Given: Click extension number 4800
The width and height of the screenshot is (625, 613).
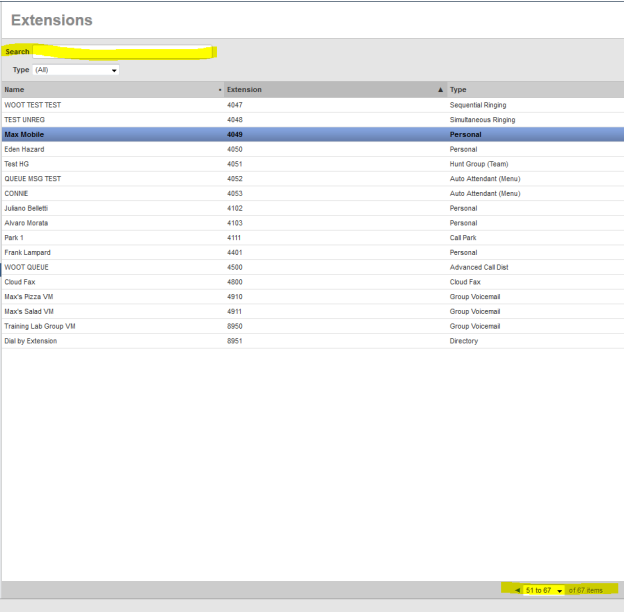Looking at the screenshot, I should tap(235, 282).
